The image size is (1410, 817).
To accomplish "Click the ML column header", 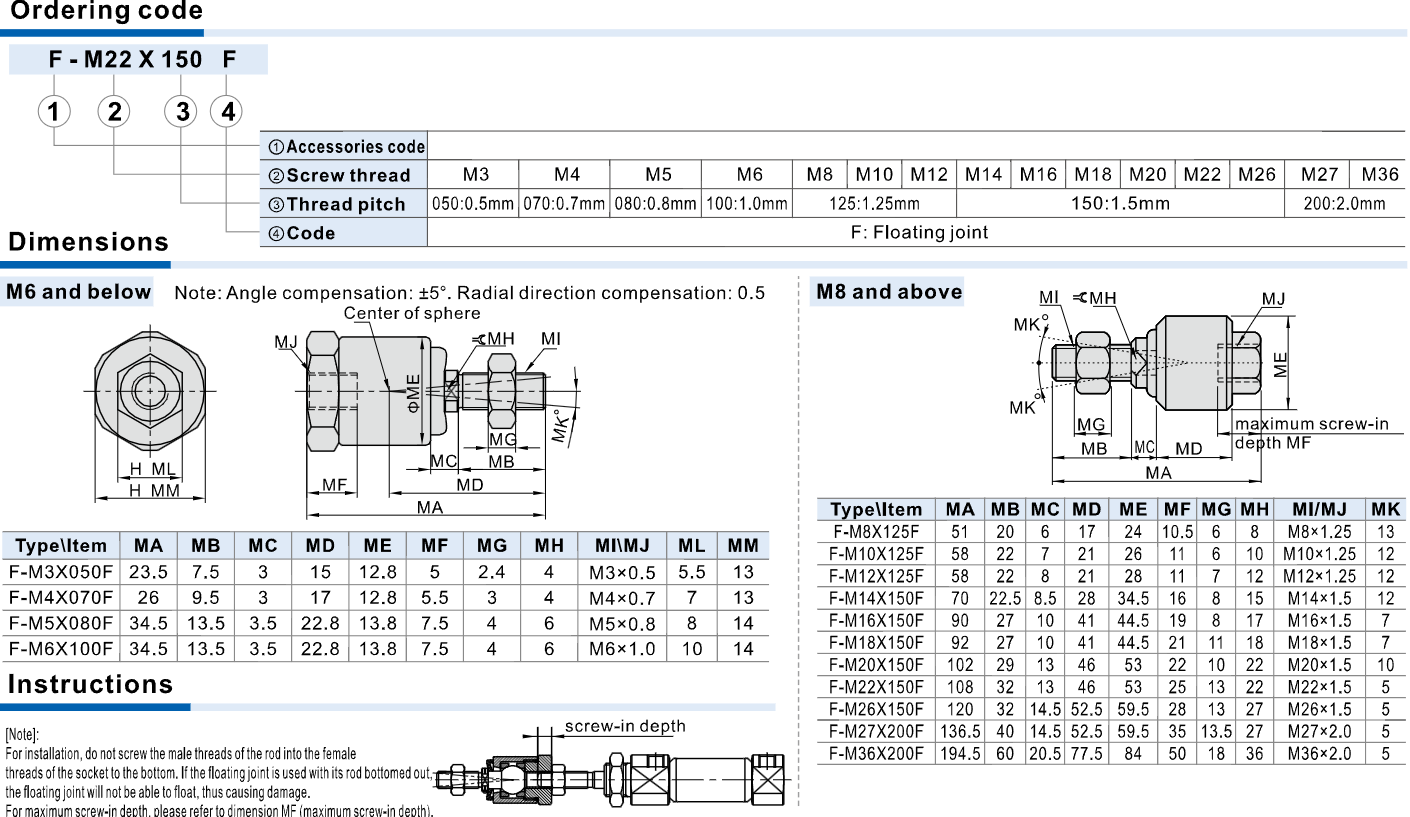I will tap(692, 546).
